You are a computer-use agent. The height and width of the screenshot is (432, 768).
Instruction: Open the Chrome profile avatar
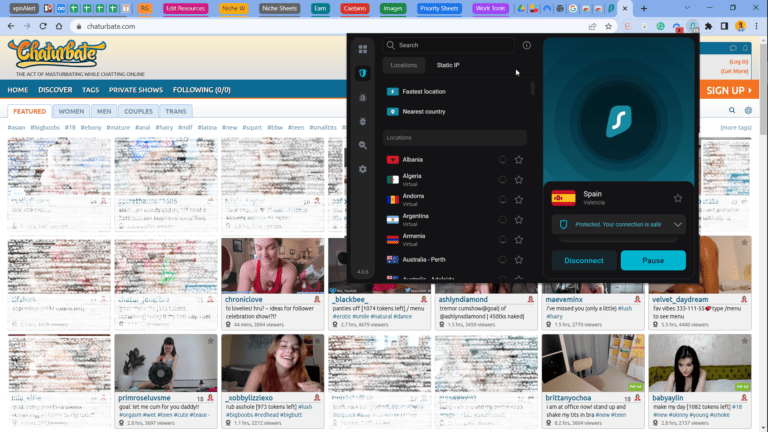tap(741, 26)
